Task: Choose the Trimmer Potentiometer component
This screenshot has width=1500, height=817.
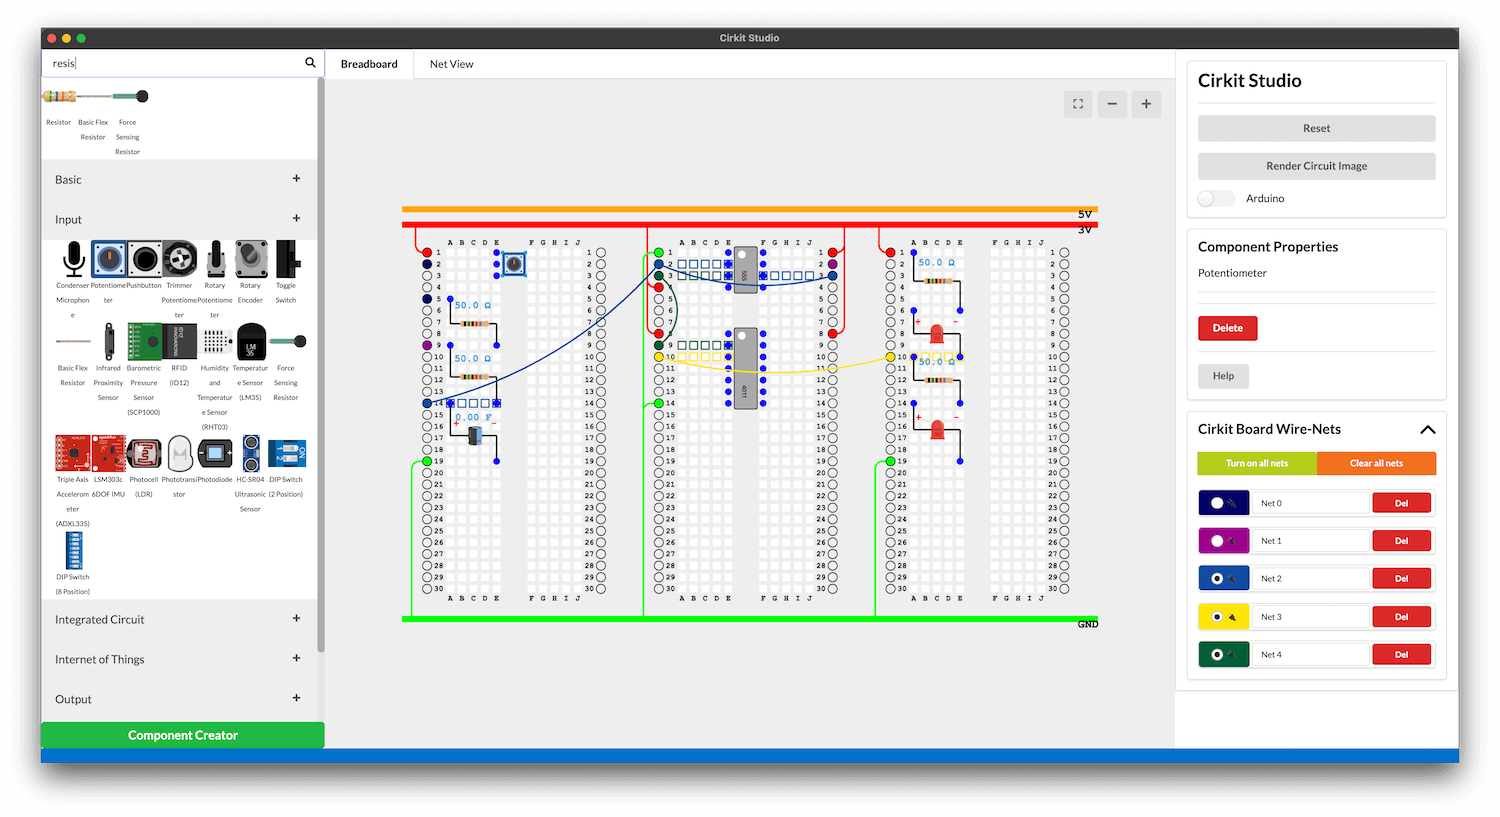Action: (180, 259)
